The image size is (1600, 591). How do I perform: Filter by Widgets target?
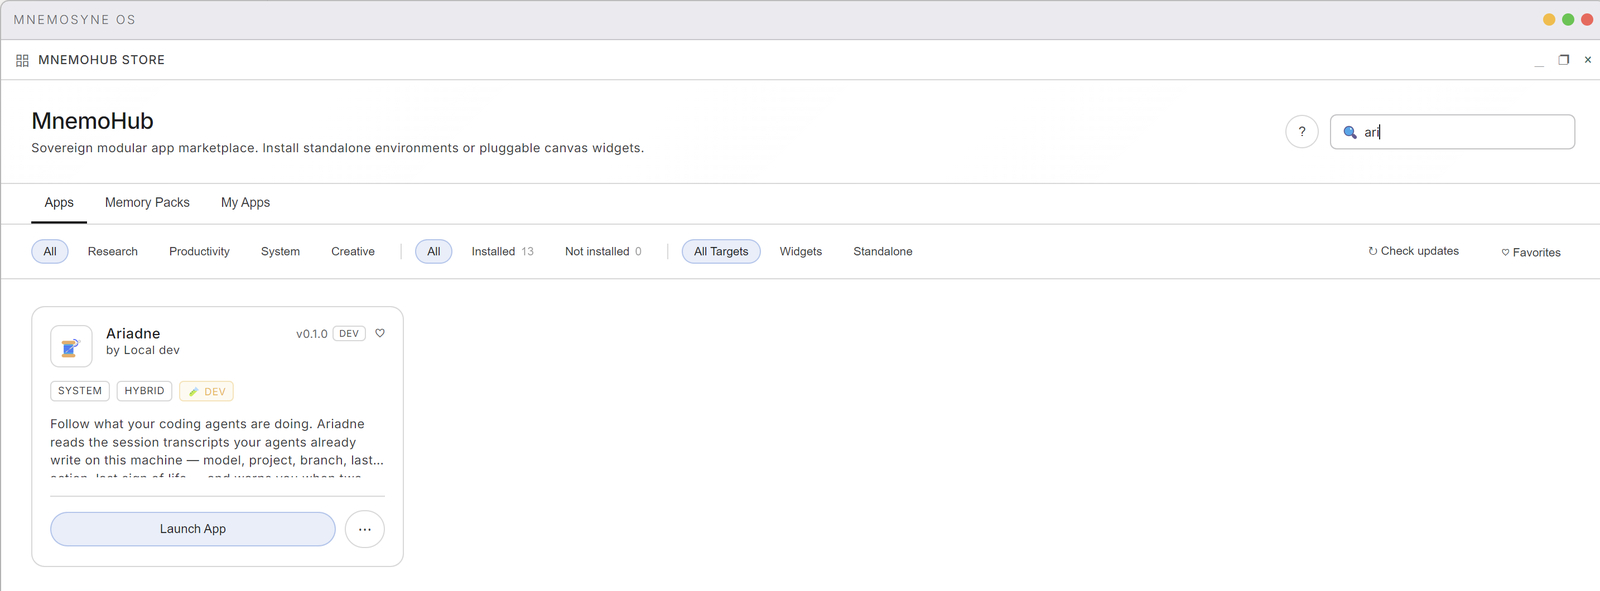click(801, 251)
